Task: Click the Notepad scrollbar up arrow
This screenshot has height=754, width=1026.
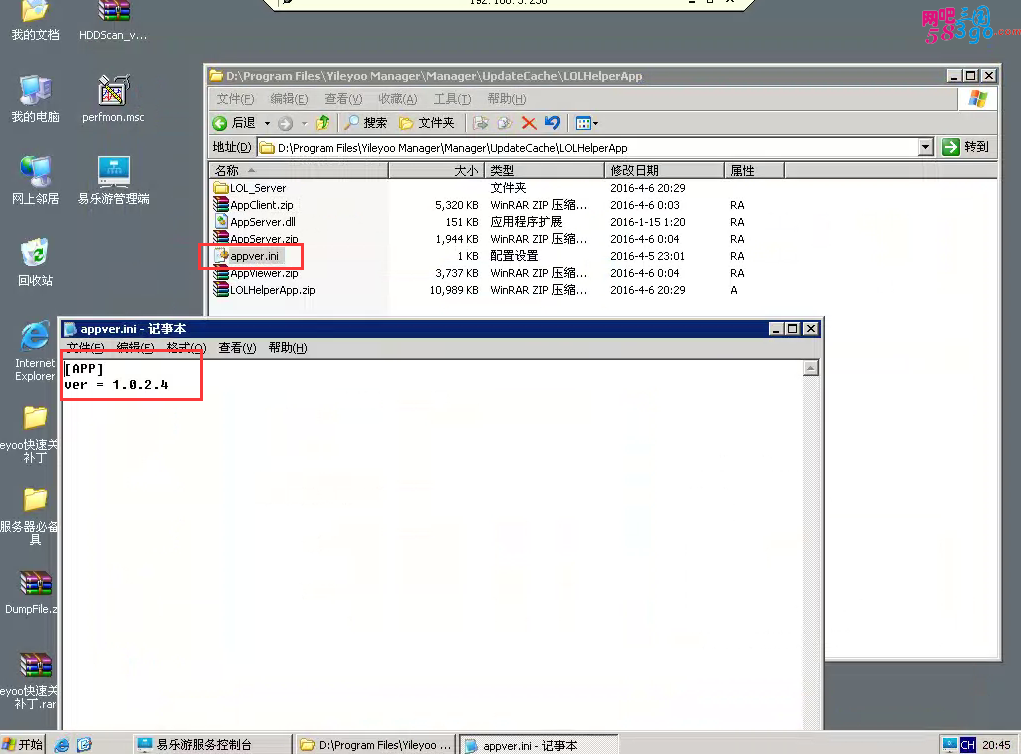Action: pos(811,368)
